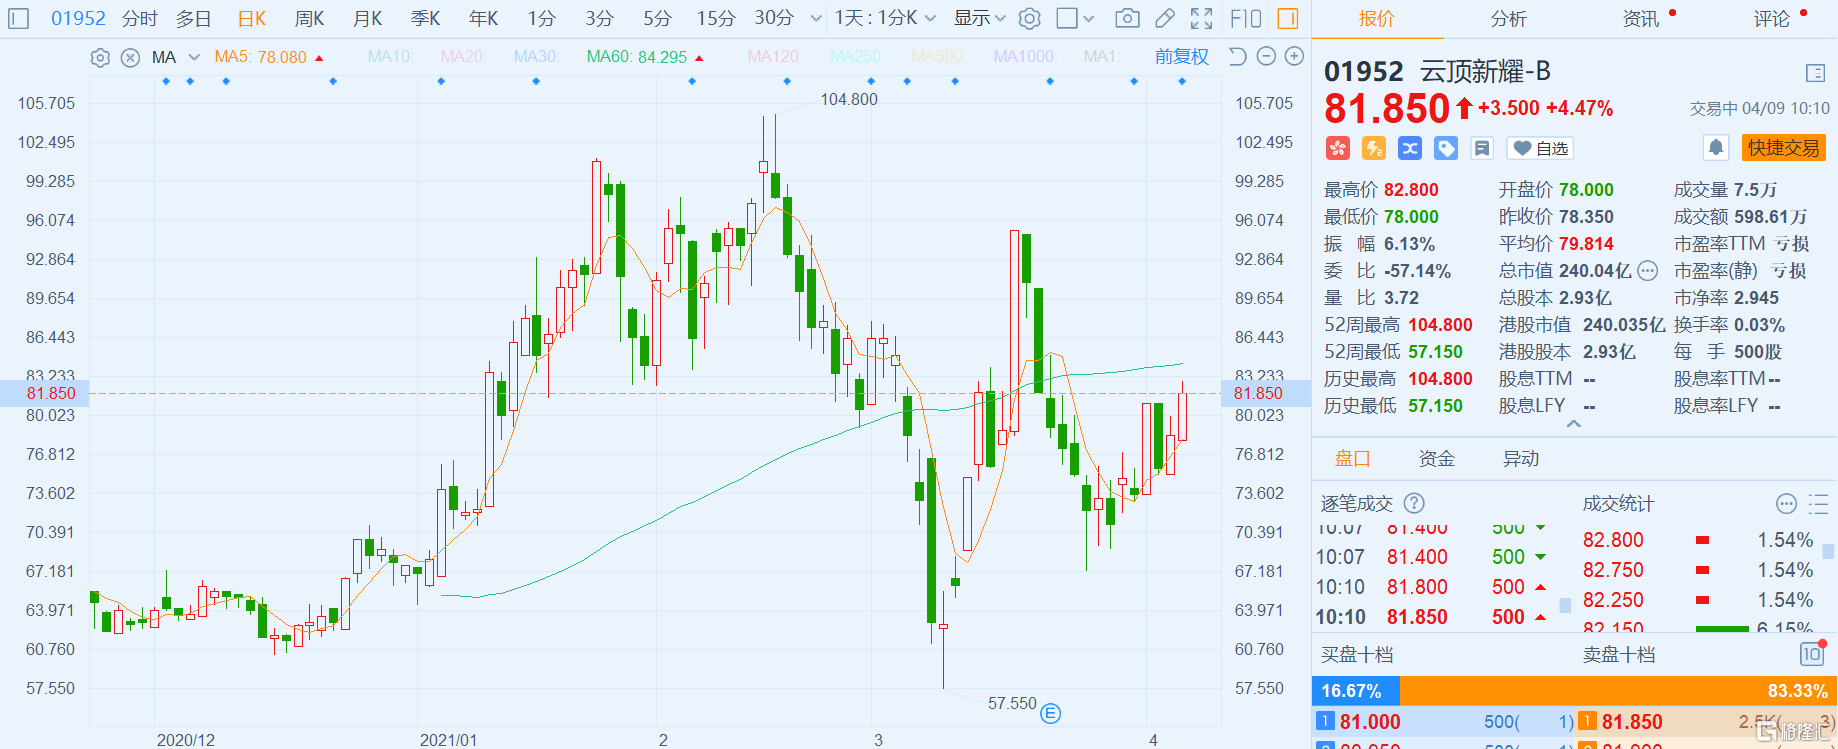1838x749 pixels.
Task: Click the price alert bell icon
Action: (1716, 148)
